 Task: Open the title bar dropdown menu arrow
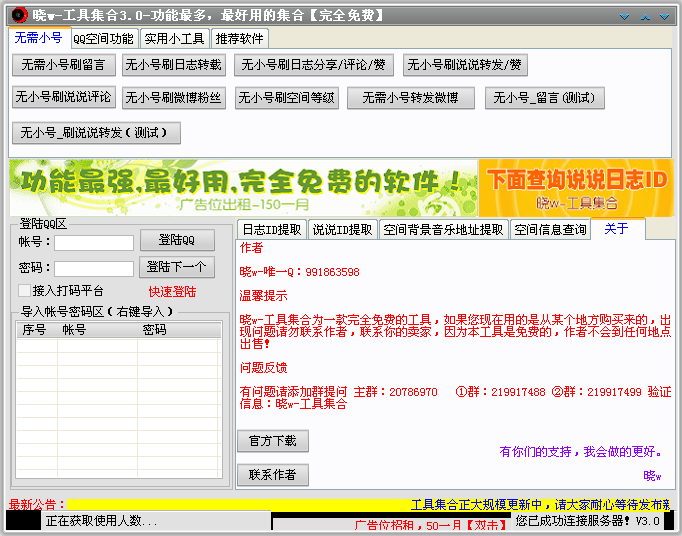pos(624,16)
